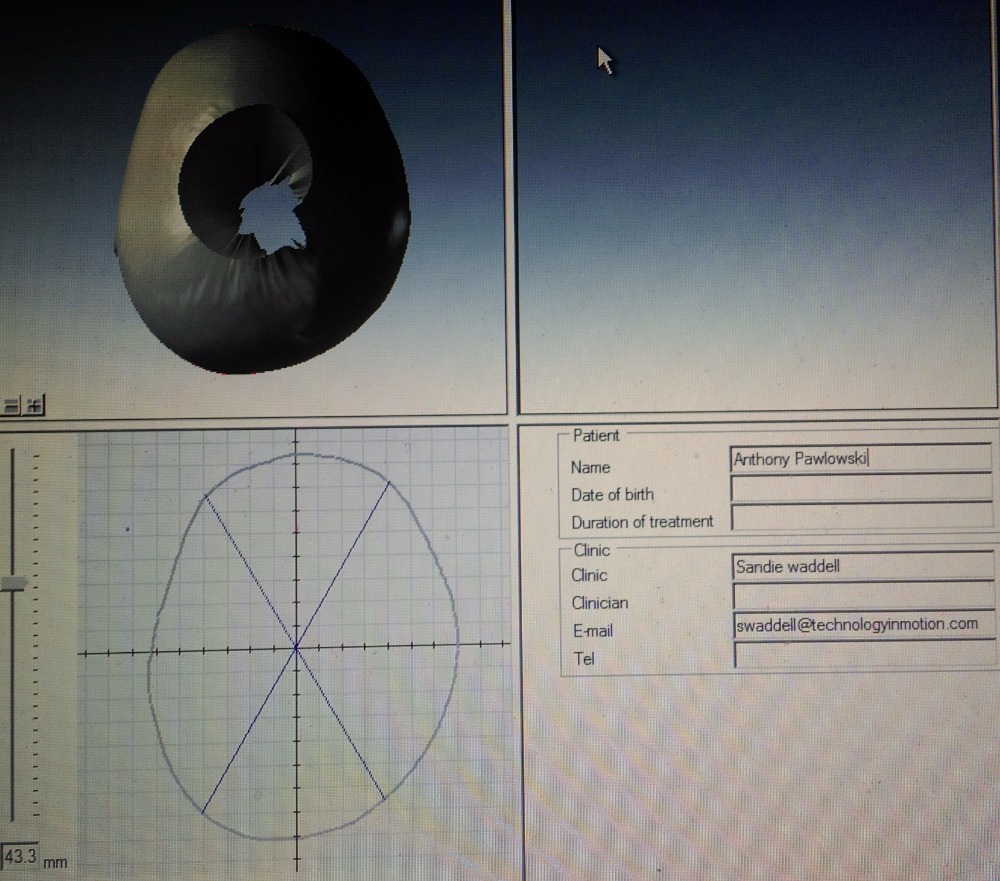Click the vertical slice height slider handle
This screenshot has height=881, width=1000.
pos(13,584)
